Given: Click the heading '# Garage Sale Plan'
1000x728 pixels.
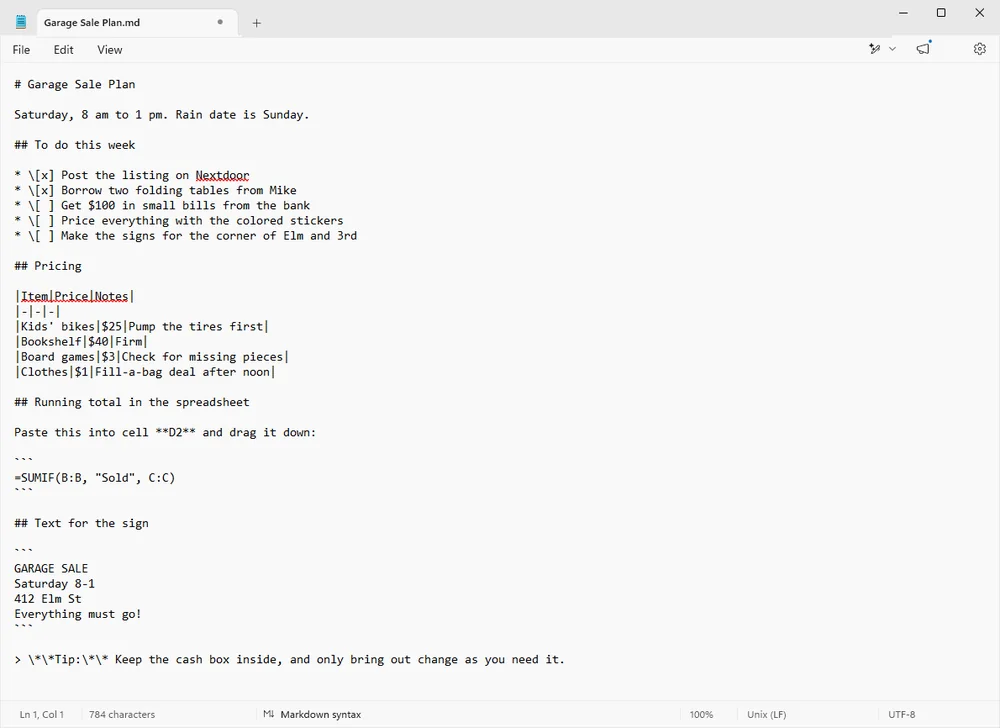Looking at the screenshot, I should point(75,84).
